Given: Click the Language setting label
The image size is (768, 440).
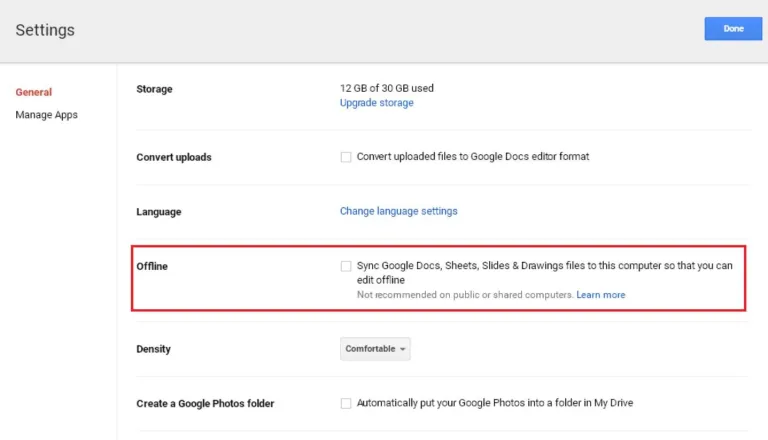Looking at the screenshot, I should [x=159, y=212].
